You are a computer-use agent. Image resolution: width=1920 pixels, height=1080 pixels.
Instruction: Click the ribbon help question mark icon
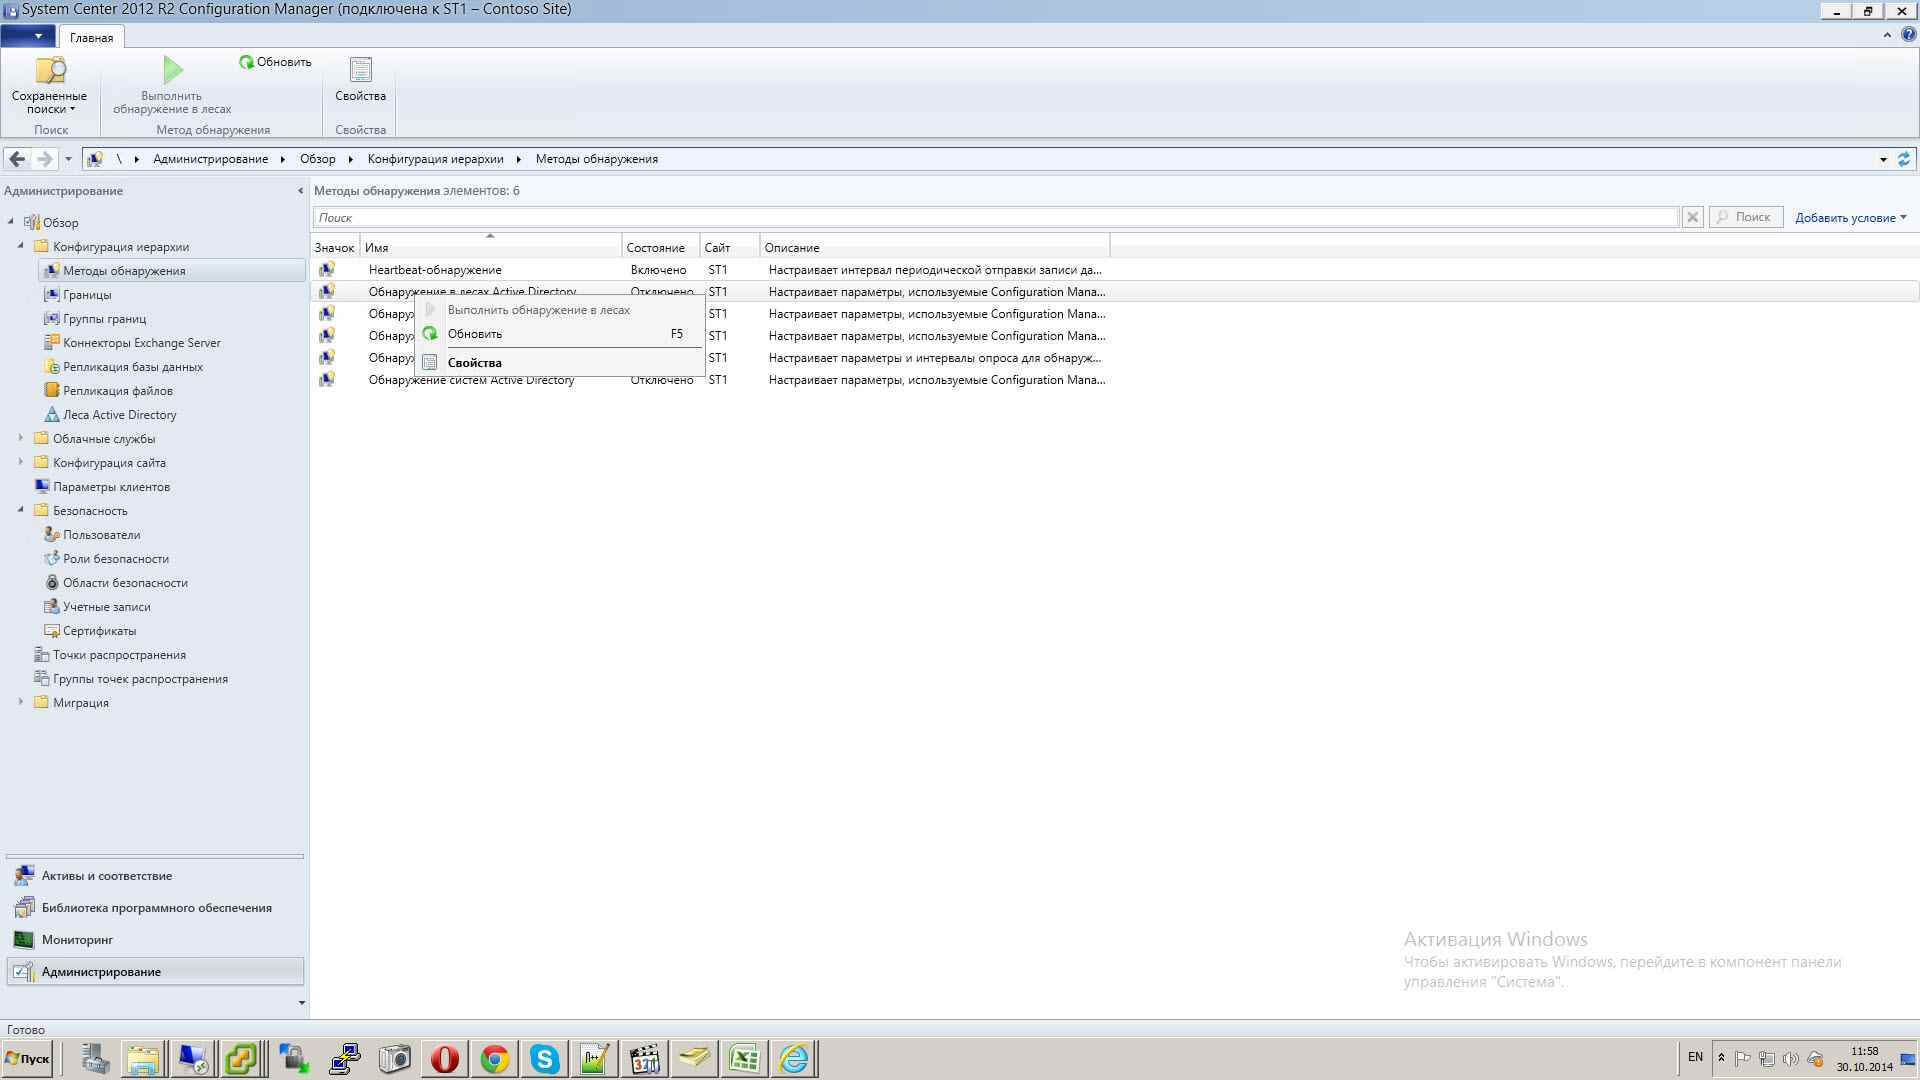point(1908,35)
